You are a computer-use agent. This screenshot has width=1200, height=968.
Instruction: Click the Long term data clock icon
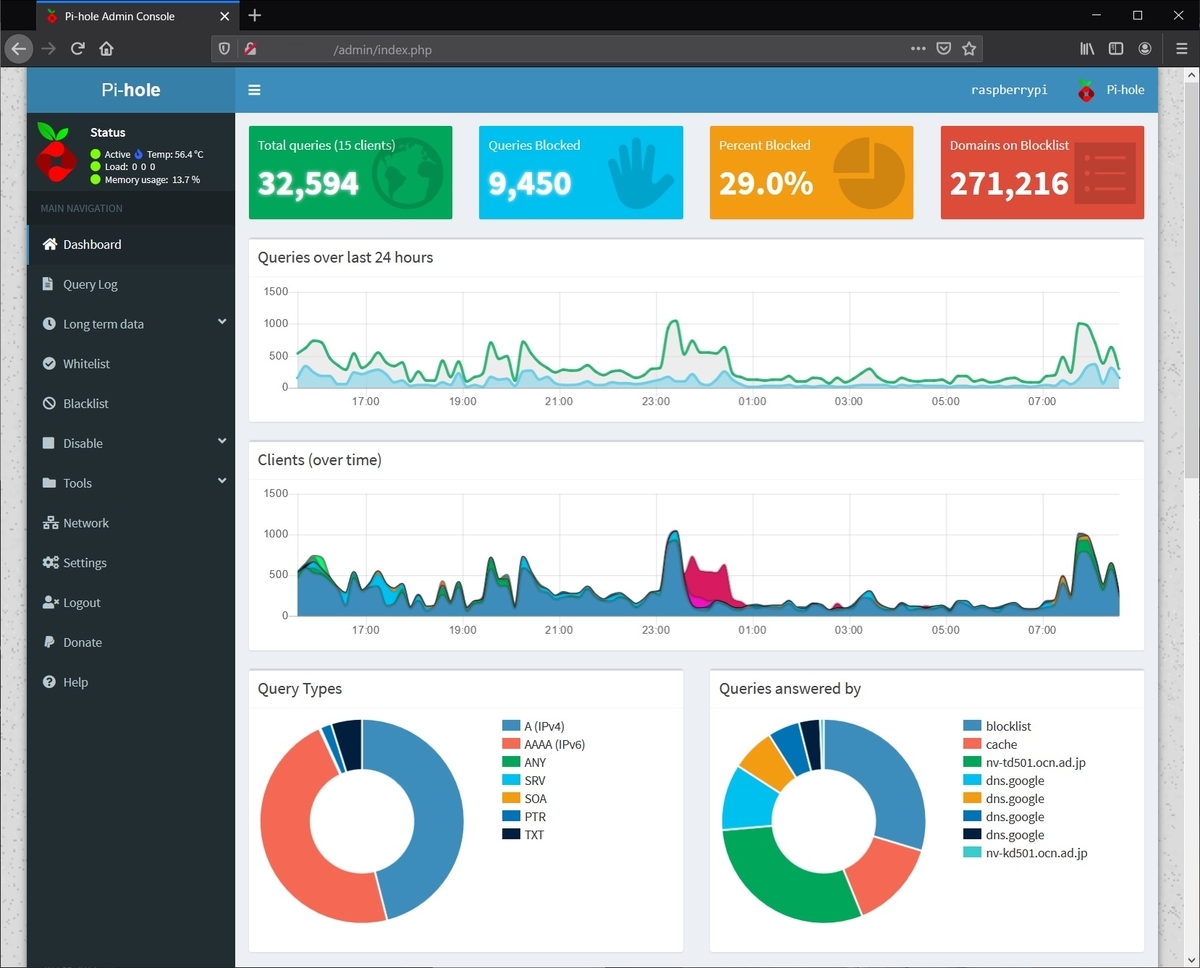tap(49, 324)
